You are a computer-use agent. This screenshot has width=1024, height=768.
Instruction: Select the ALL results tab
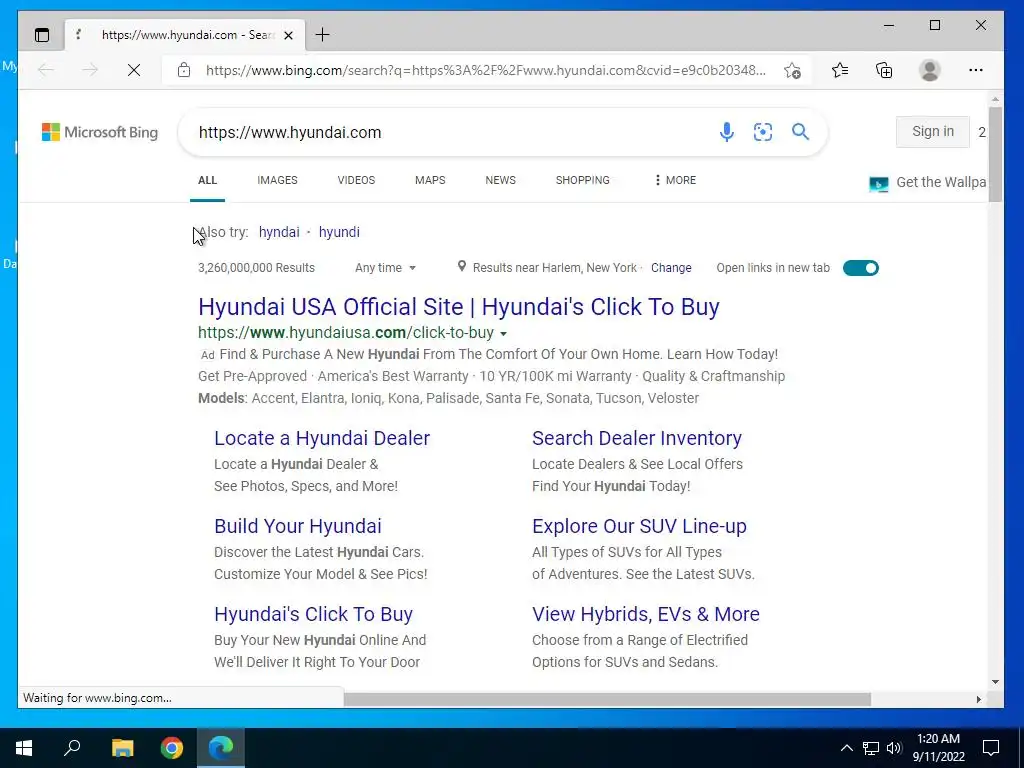[207, 180]
